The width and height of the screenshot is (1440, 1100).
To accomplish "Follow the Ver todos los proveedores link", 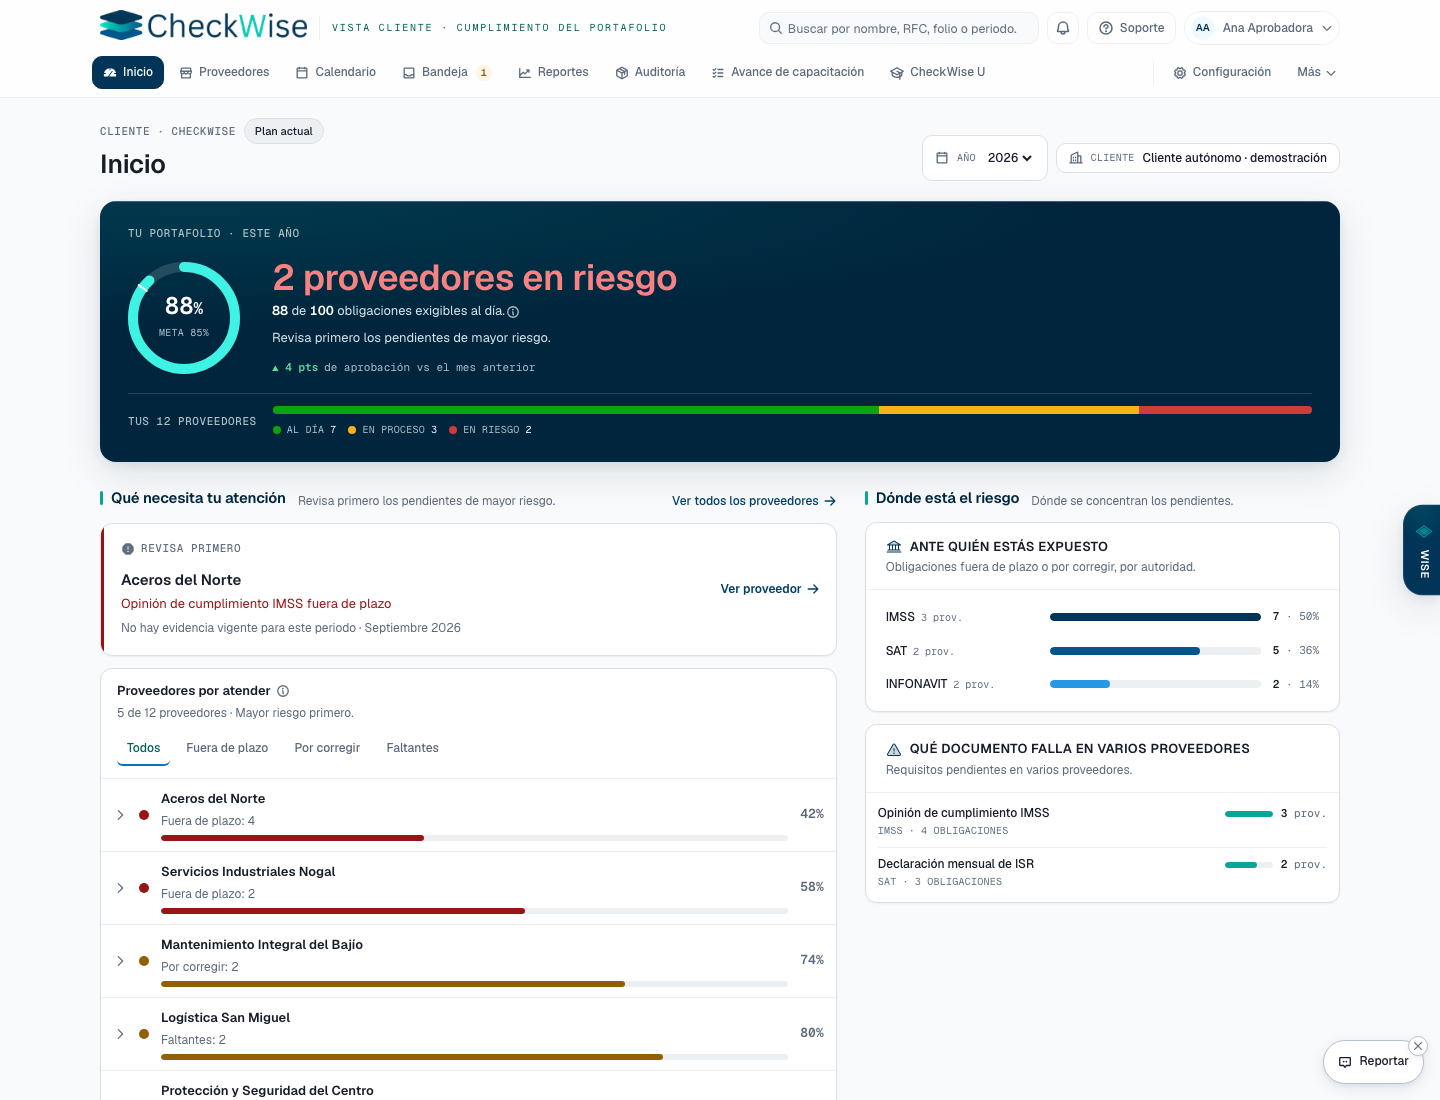I will point(754,501).
